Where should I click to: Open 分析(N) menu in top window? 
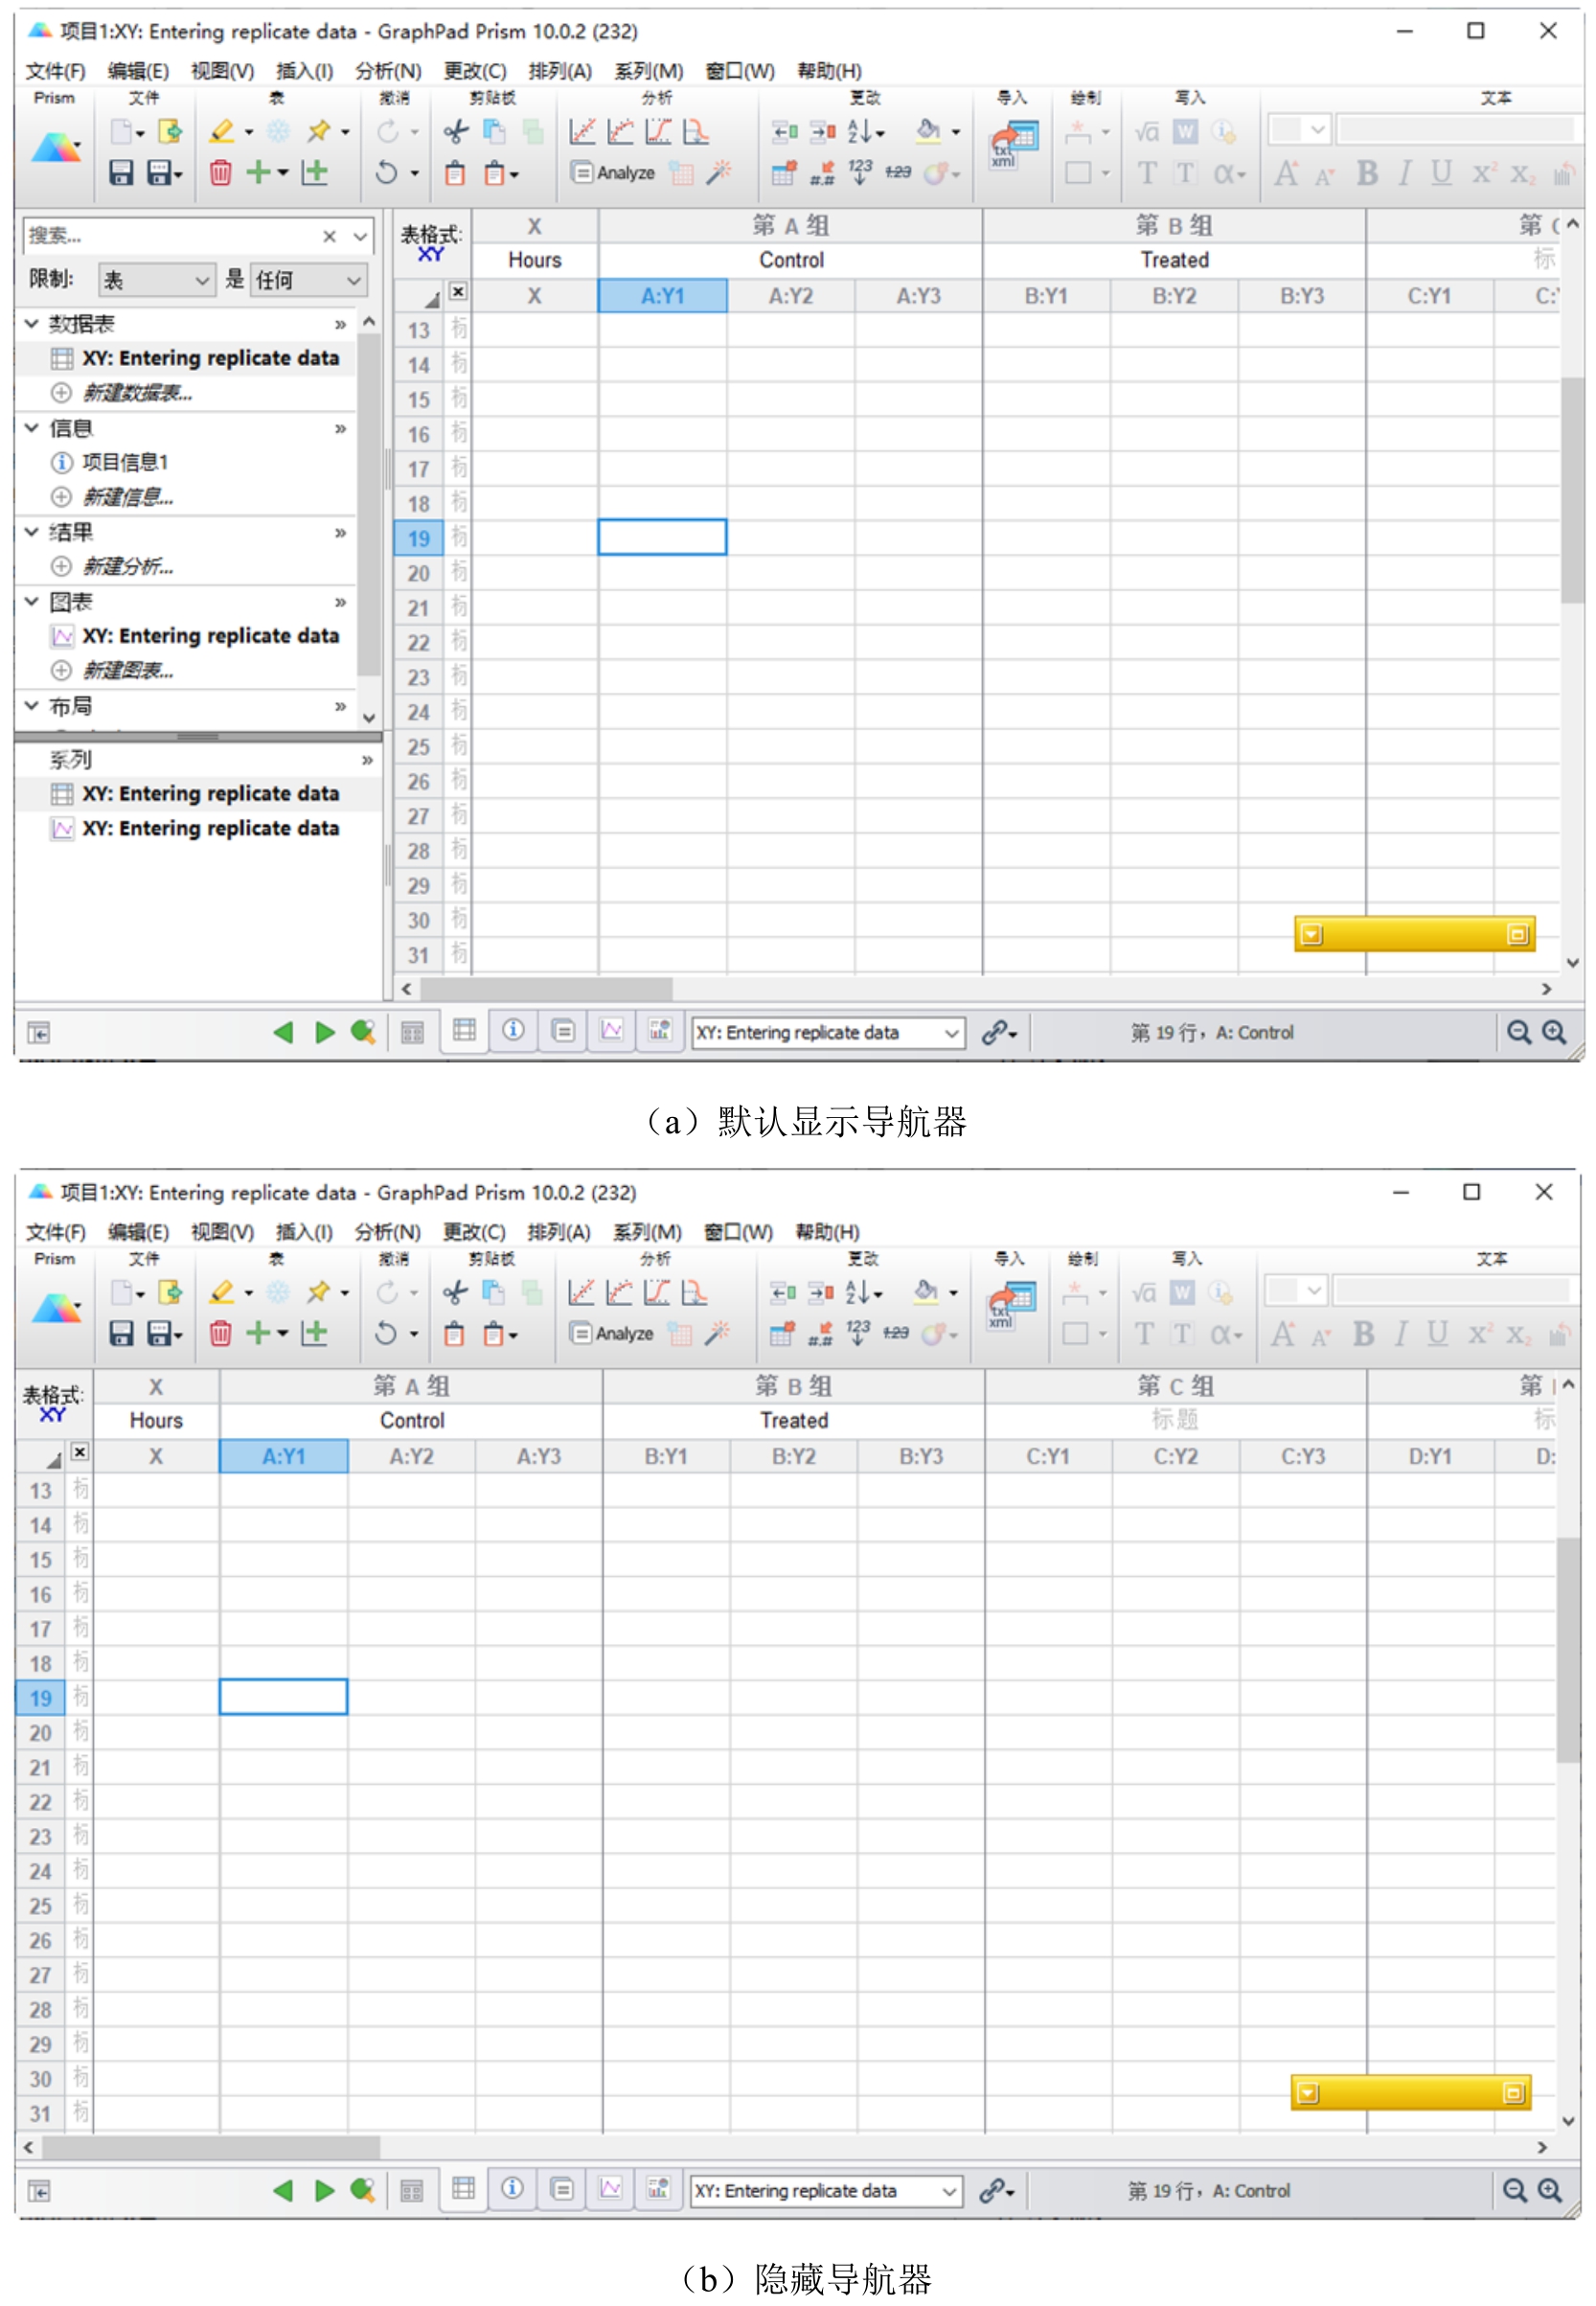pos(388,70)
